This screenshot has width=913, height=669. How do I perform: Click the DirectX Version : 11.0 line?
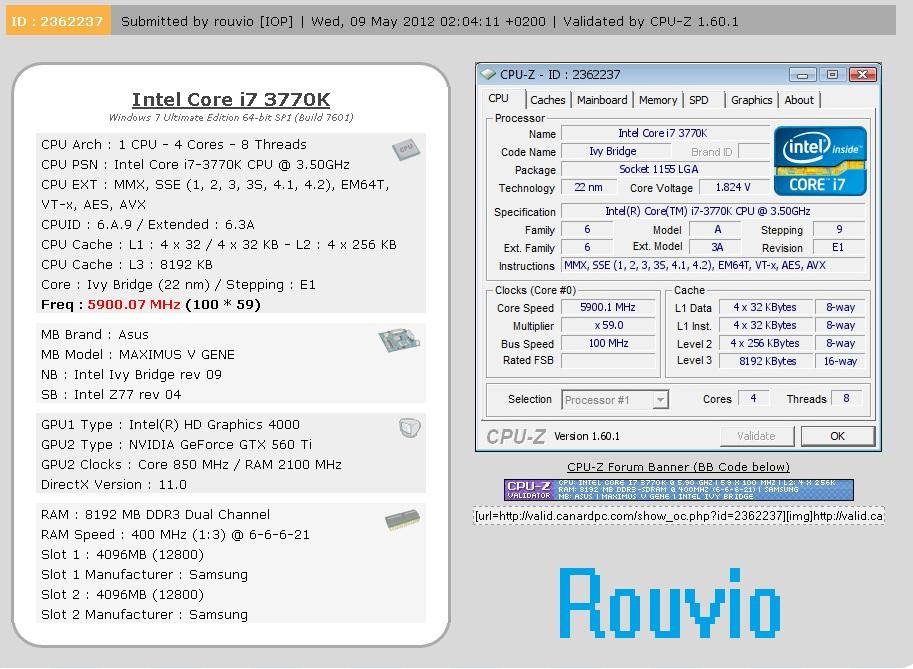click(x=114, y=485)
